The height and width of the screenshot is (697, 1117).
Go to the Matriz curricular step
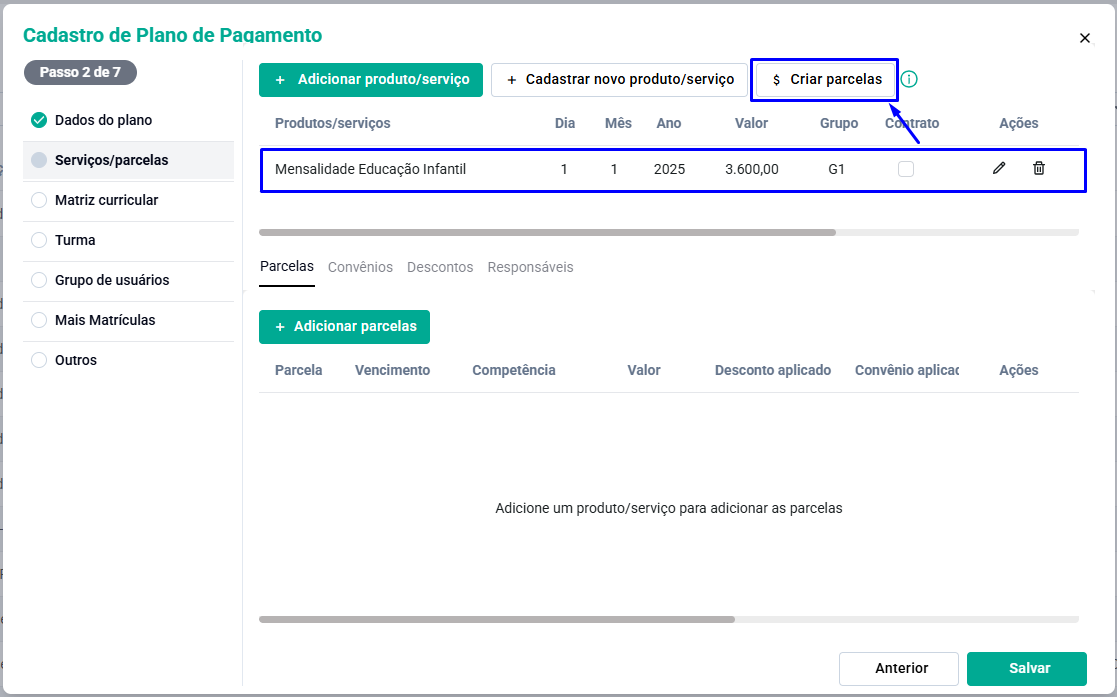pos(128,200)
